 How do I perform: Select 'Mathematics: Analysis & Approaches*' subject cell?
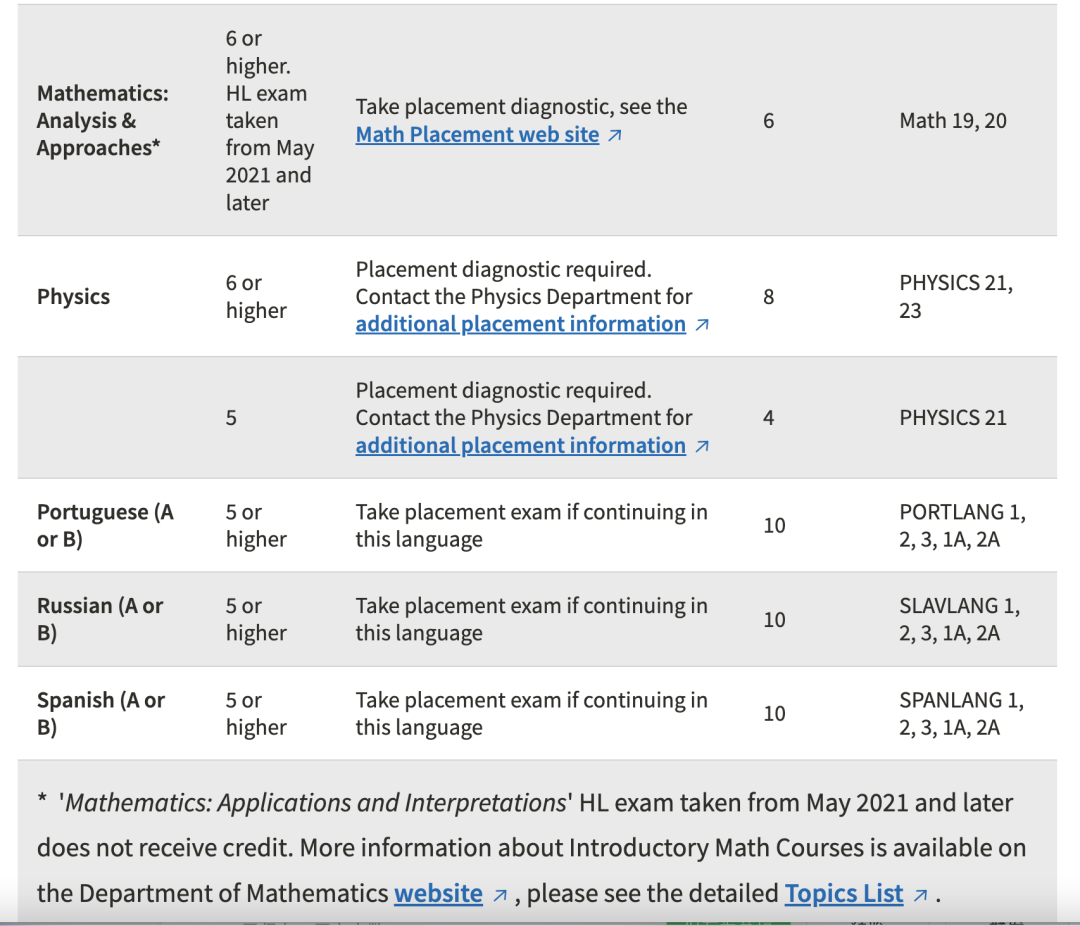(103, 121)
